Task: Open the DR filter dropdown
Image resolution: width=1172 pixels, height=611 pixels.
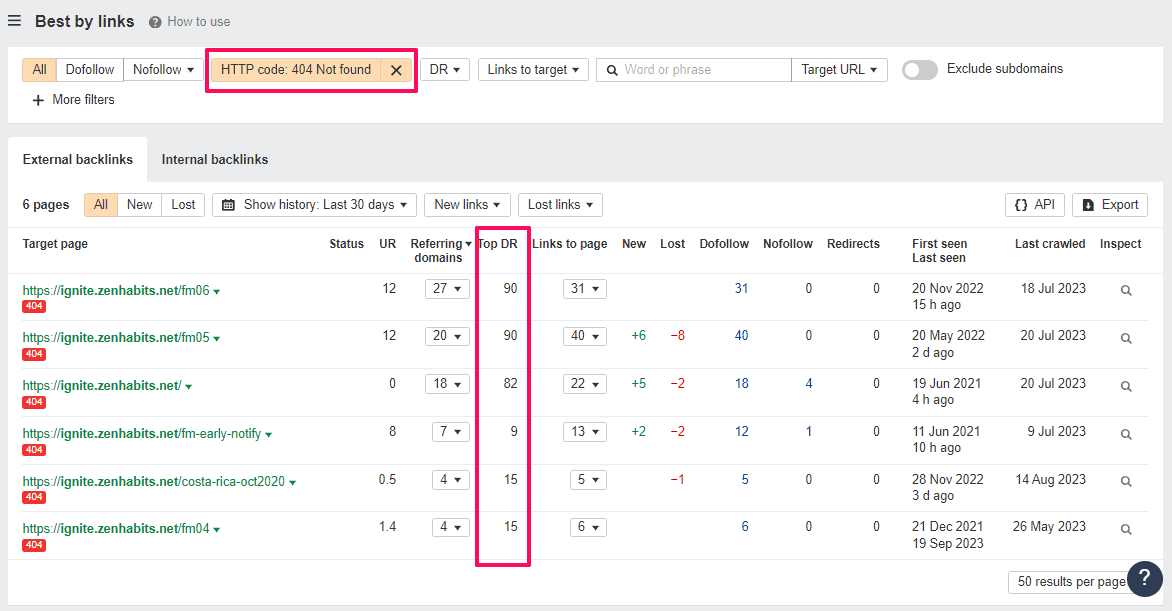Action: 445,70
